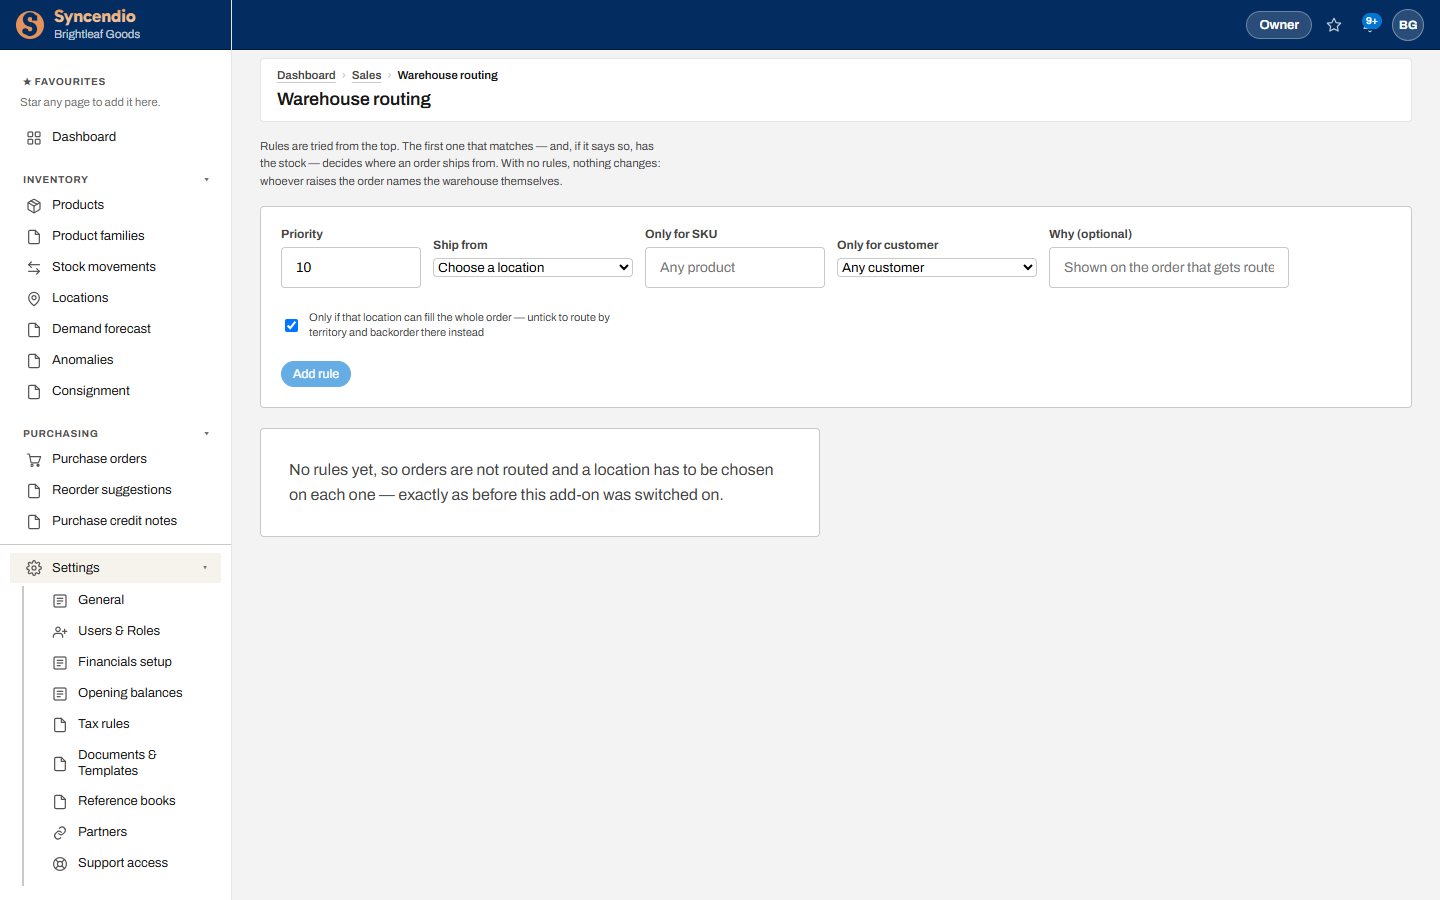Follow the Sales breadcrumb link

pos(366,75)
